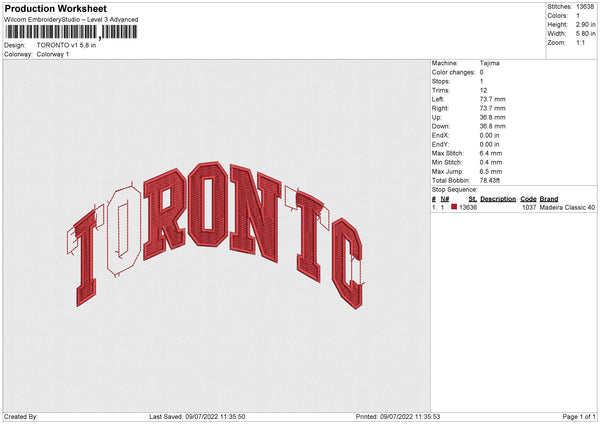Viewport: 600px width, 424px height.
Task: Select the 'Production Worksheet' heading
Action: click(x=56, y=8)
